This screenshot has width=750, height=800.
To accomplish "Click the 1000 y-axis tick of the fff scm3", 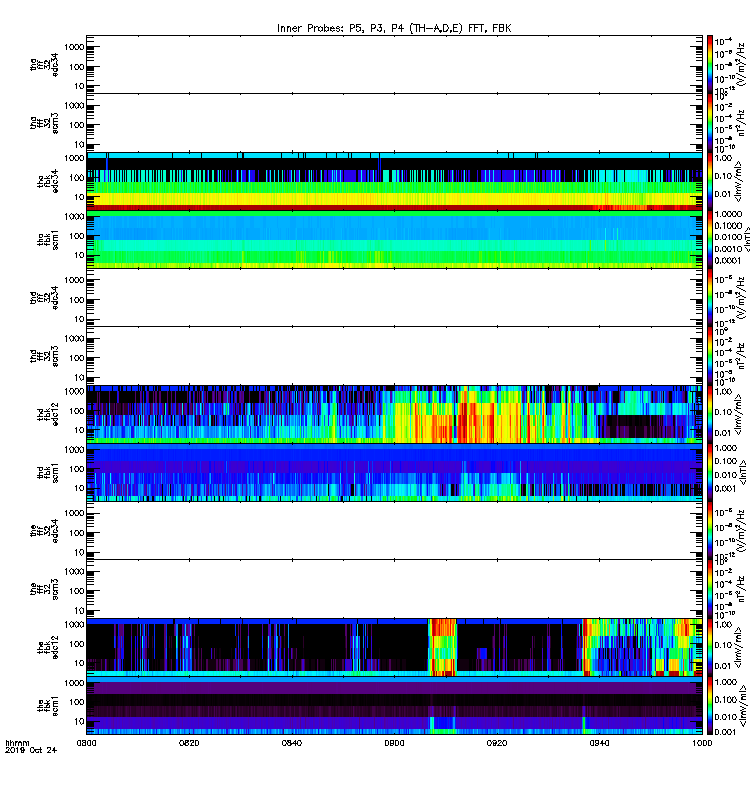I will 74,571.
